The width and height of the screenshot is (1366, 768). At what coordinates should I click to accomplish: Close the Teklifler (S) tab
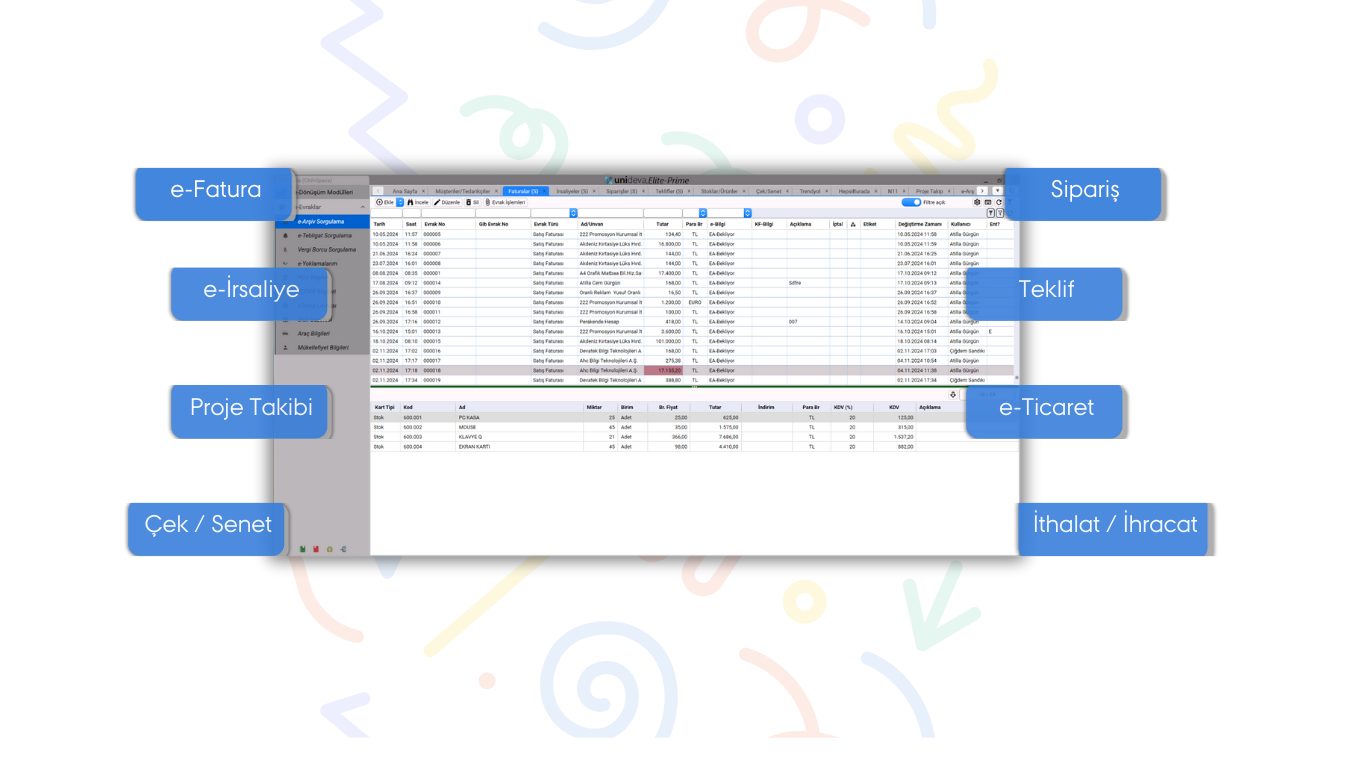690,190
